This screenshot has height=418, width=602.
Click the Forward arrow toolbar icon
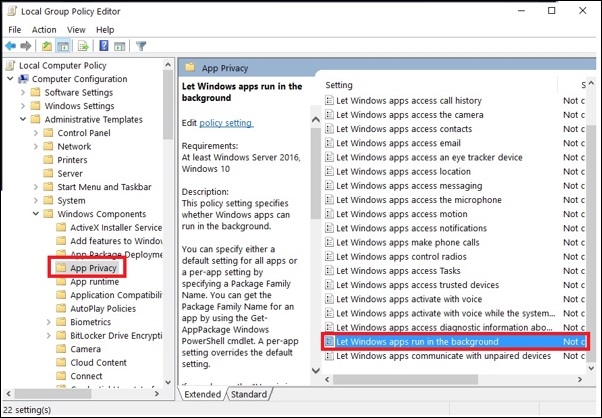(26, 46)
